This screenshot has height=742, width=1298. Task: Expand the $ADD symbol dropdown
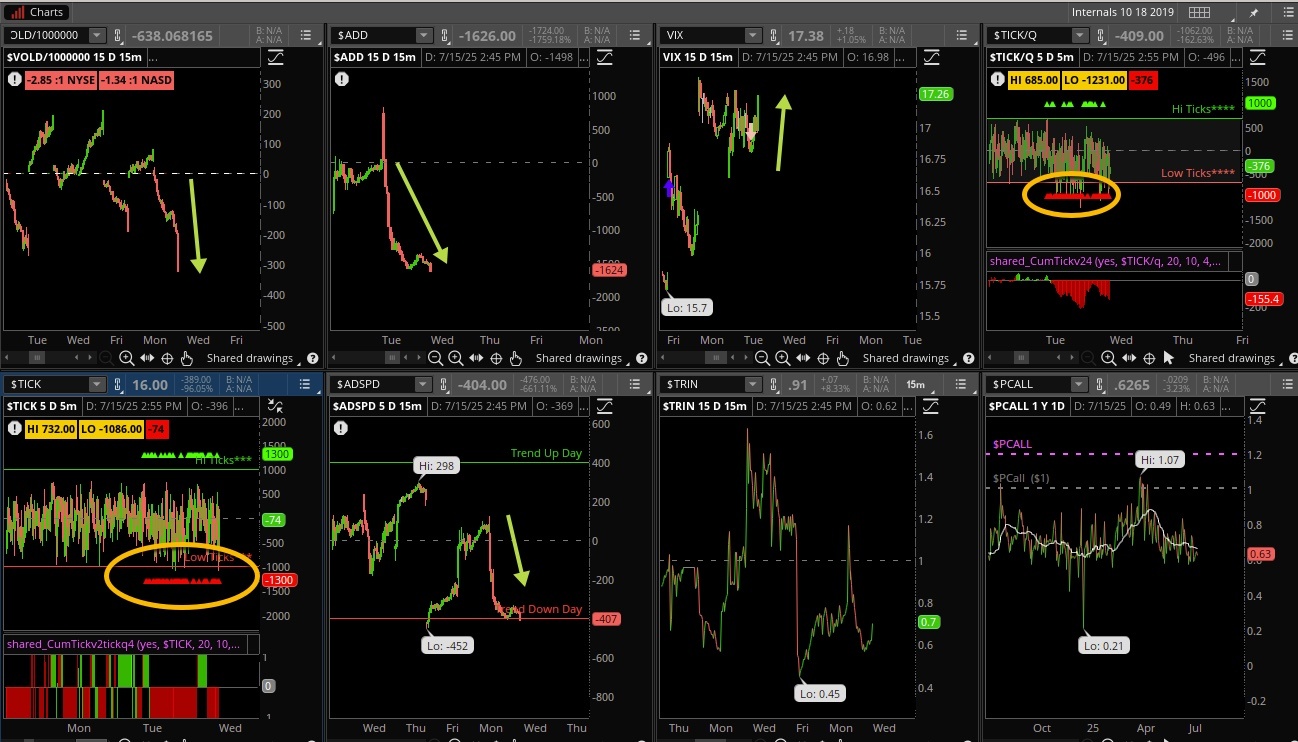(424, 36)
